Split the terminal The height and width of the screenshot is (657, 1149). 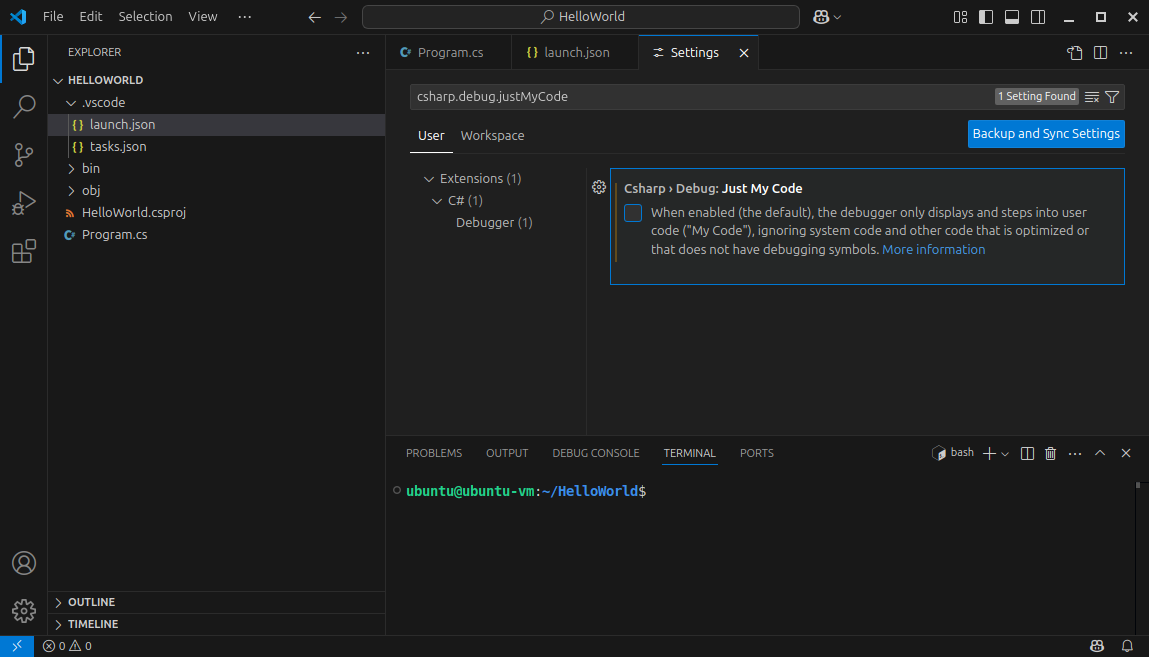[x=1027, y=453]
